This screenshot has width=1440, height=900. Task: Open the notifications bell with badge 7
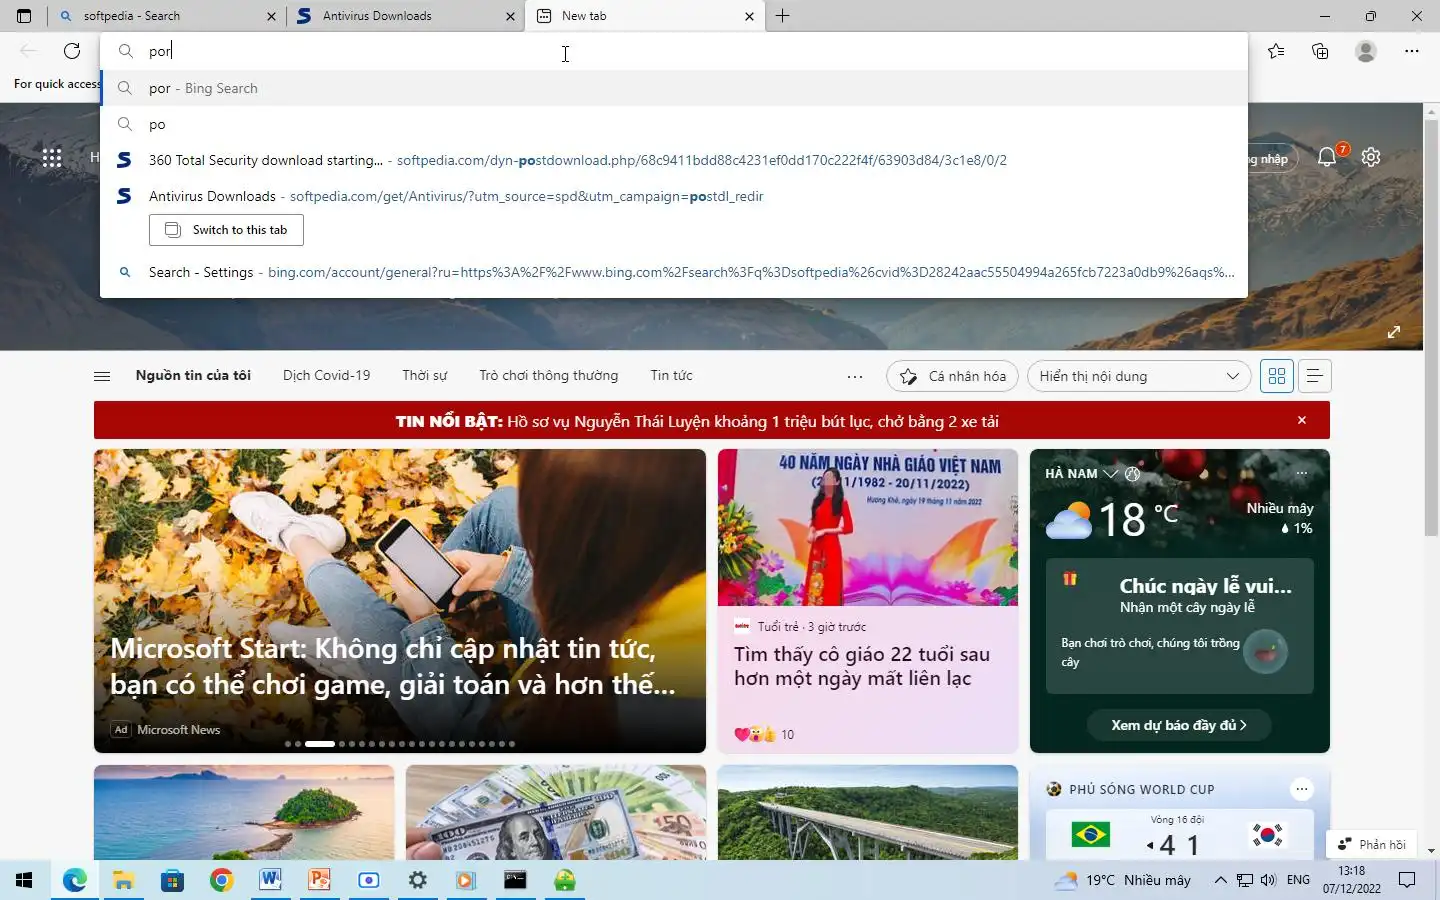click(1328, 156)
